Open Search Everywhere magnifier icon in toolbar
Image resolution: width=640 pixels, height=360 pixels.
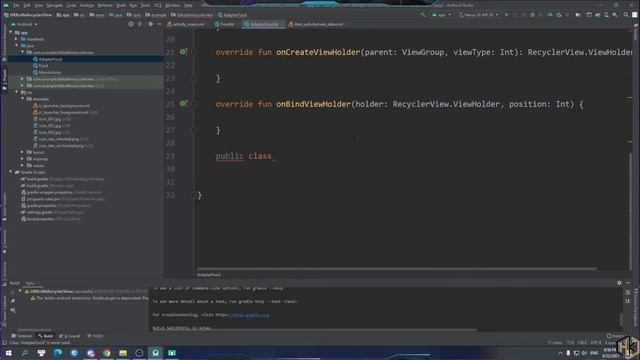[626, 15]
